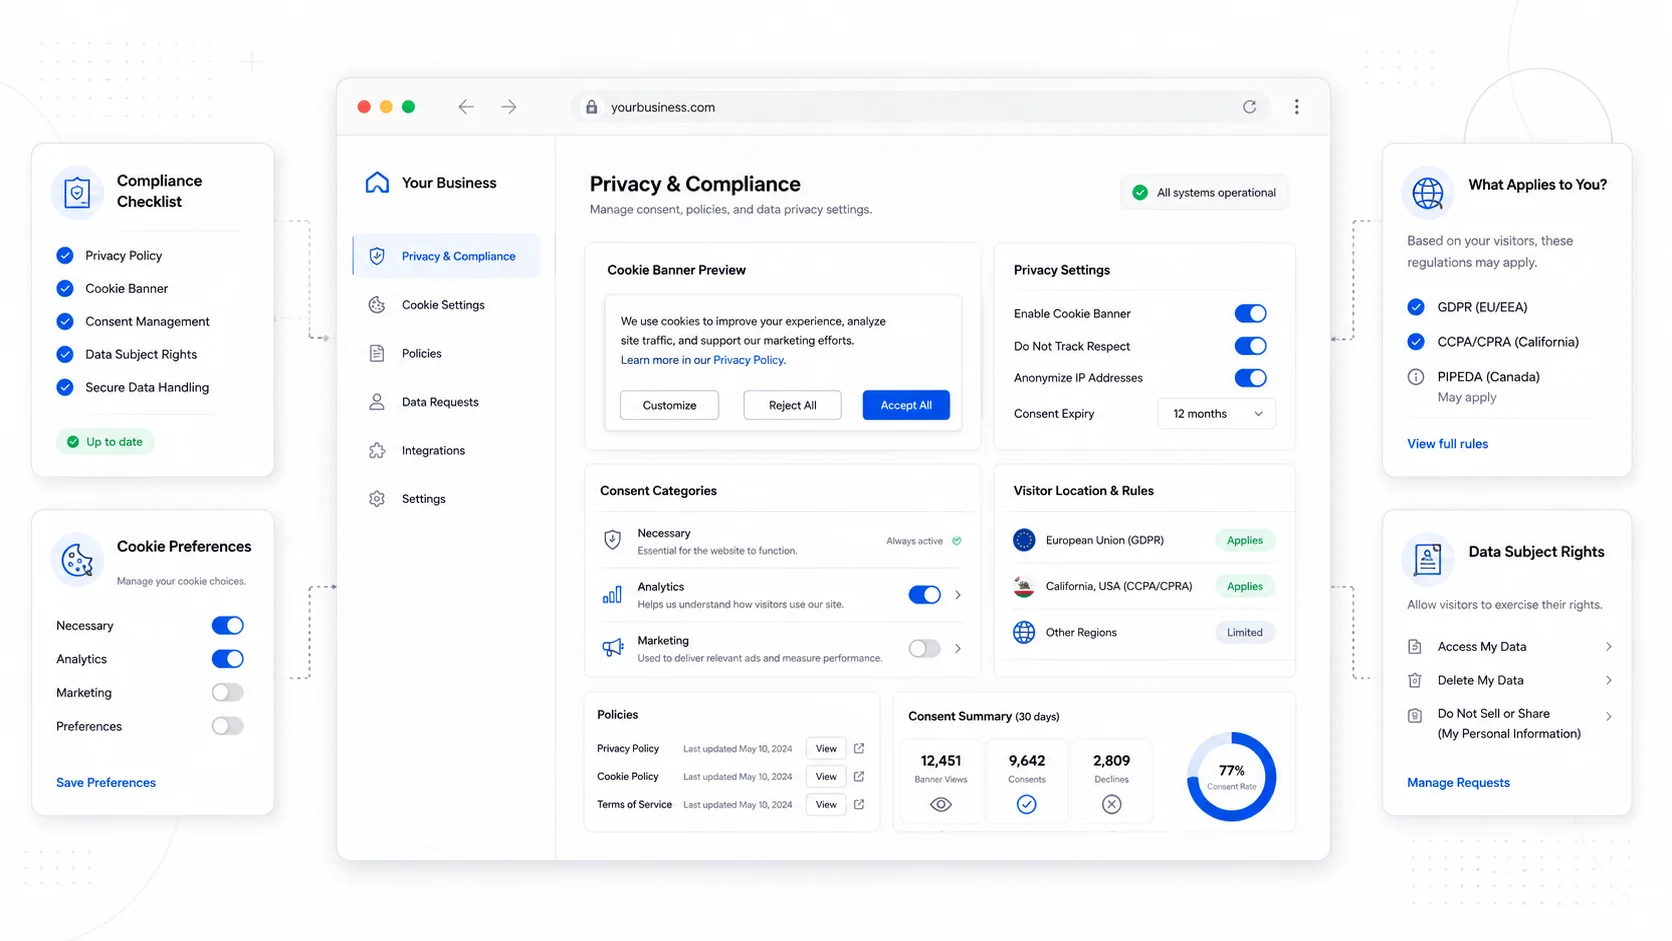Click the Analytics bar chart icon

[x=613, y=595]
